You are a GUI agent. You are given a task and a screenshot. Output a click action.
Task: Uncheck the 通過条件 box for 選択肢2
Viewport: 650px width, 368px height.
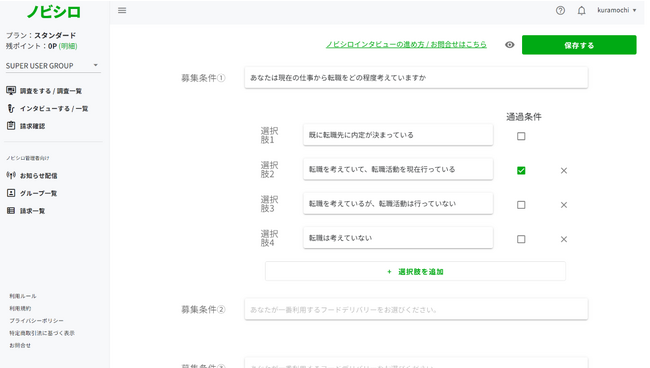(x=521, y=171)
